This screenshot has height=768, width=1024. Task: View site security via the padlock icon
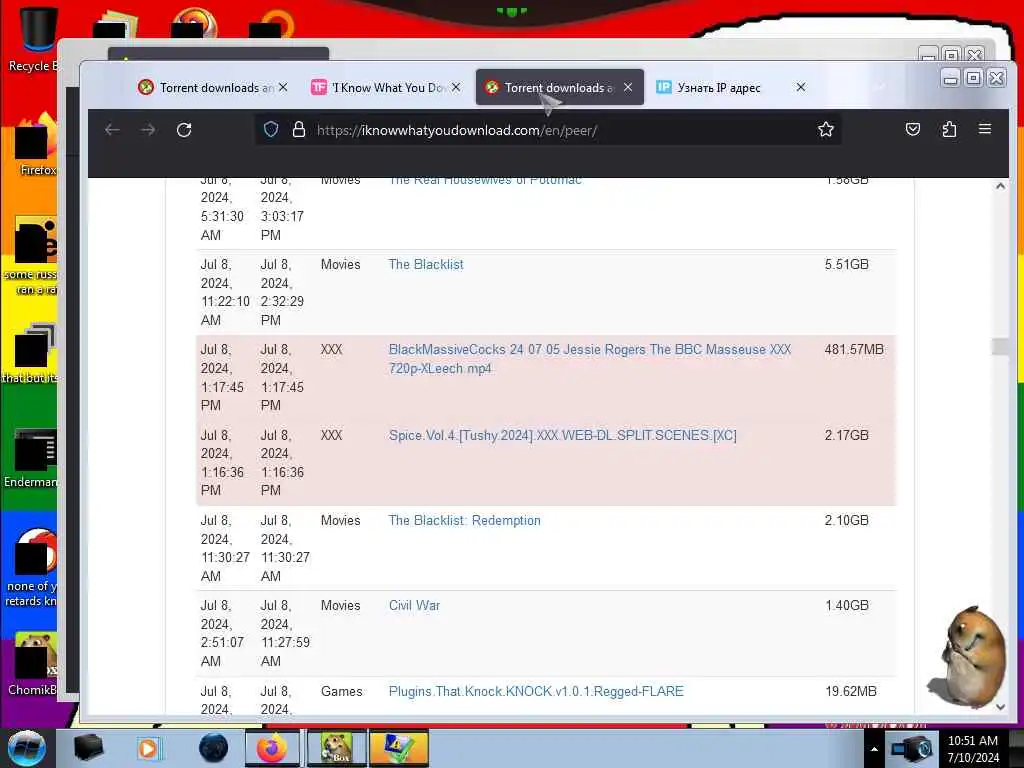tap(298, 130)
